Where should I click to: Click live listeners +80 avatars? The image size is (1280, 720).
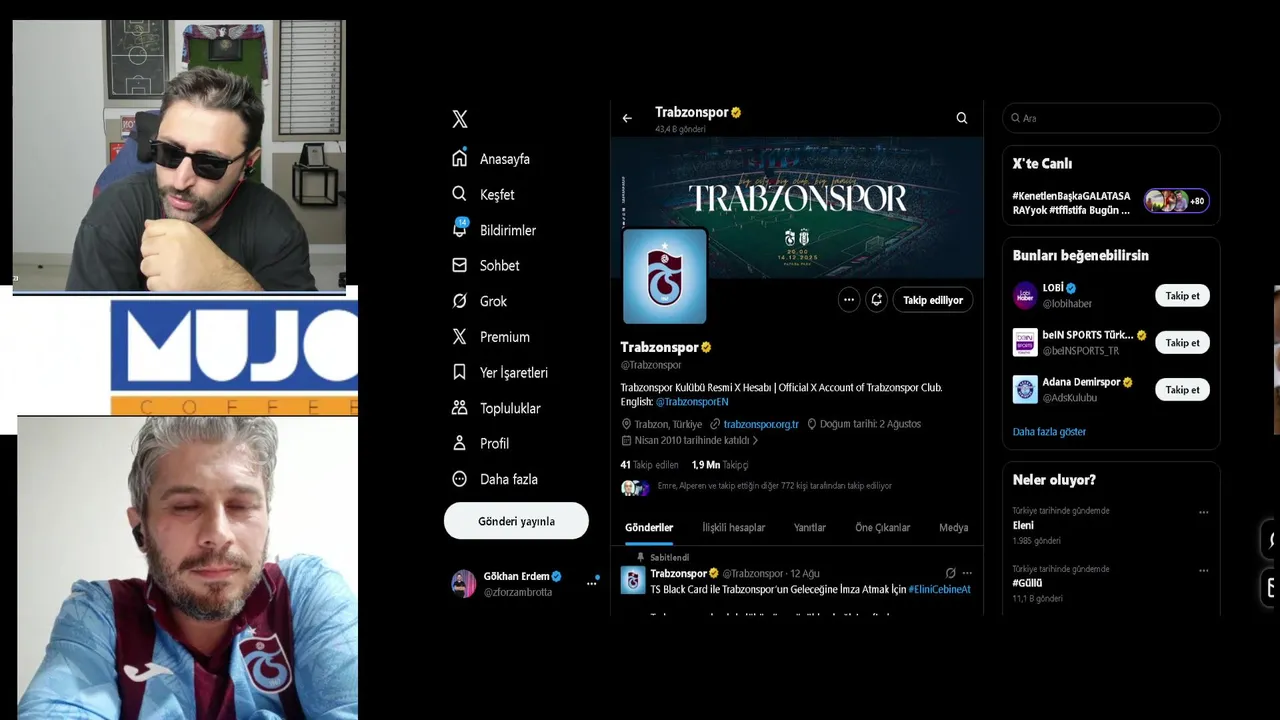pos(1177,201)
